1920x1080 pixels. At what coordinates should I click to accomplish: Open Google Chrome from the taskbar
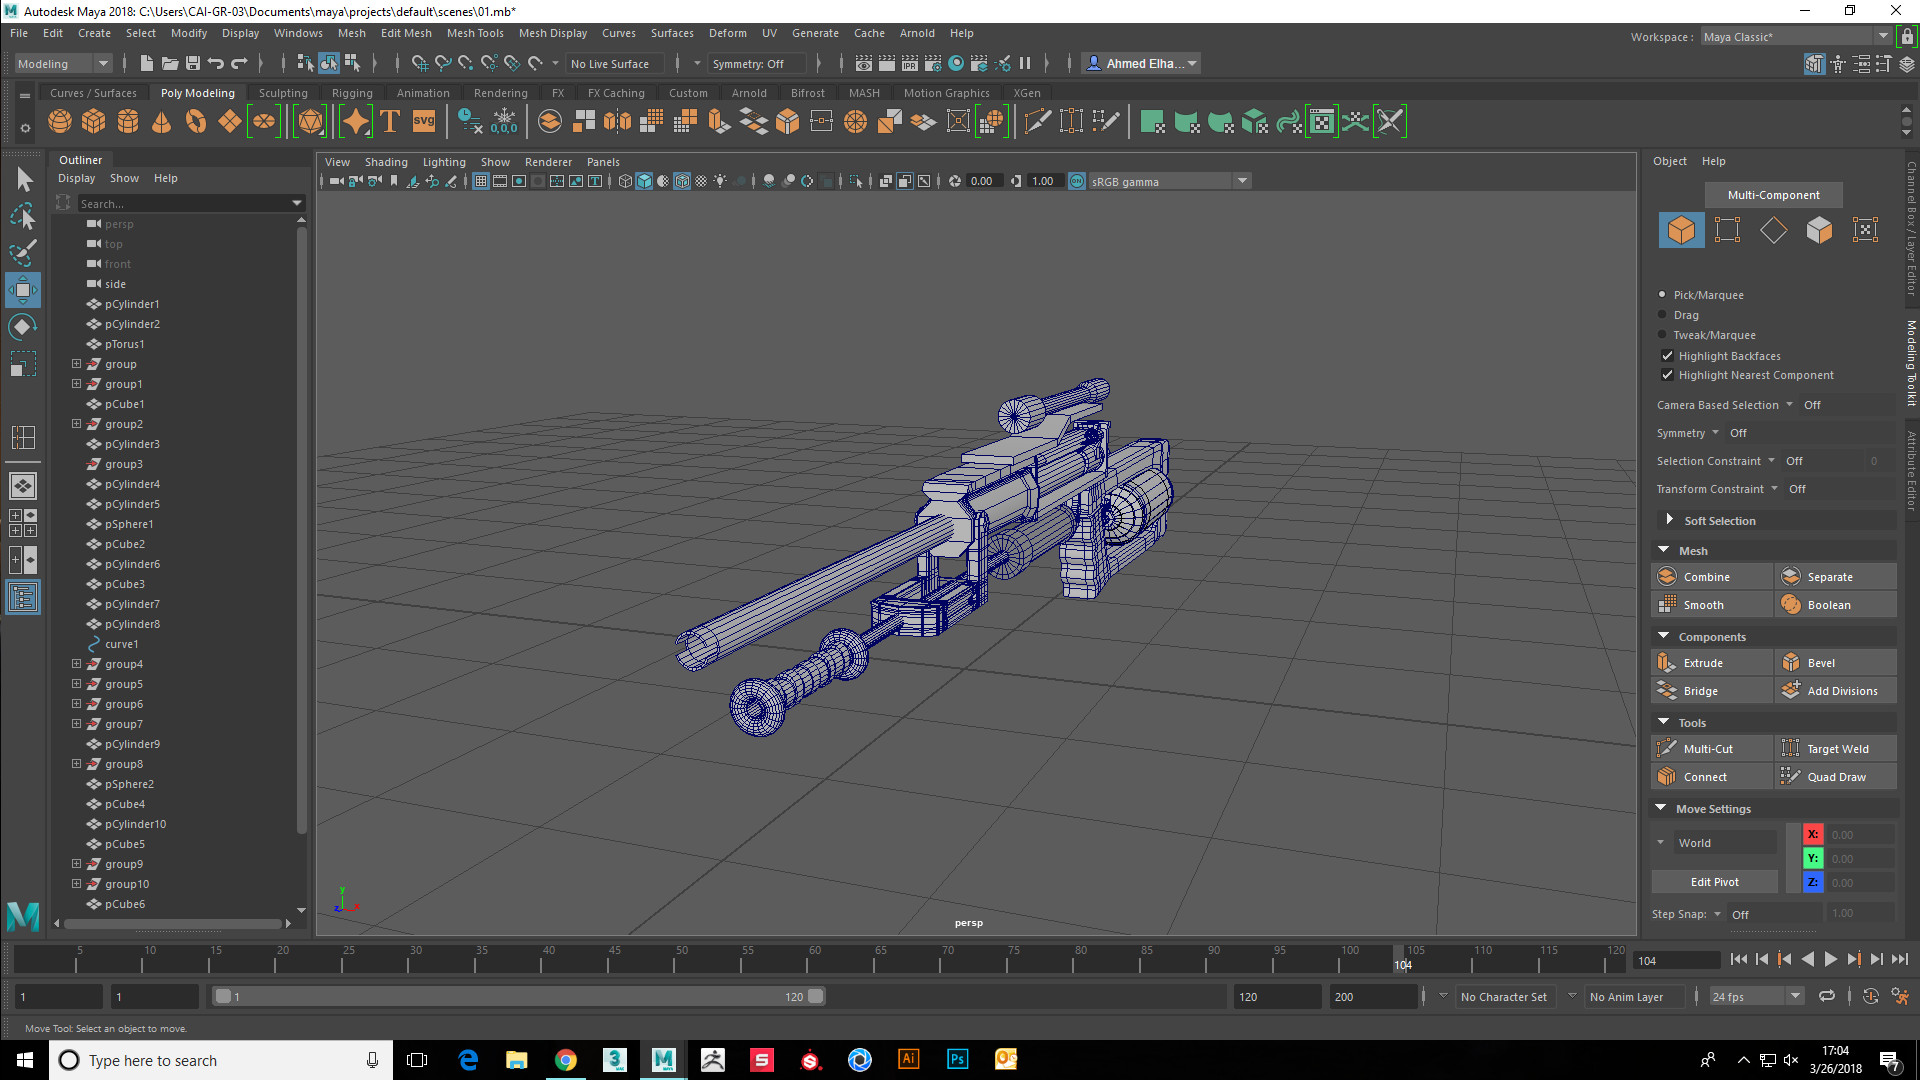point(566,1060)
